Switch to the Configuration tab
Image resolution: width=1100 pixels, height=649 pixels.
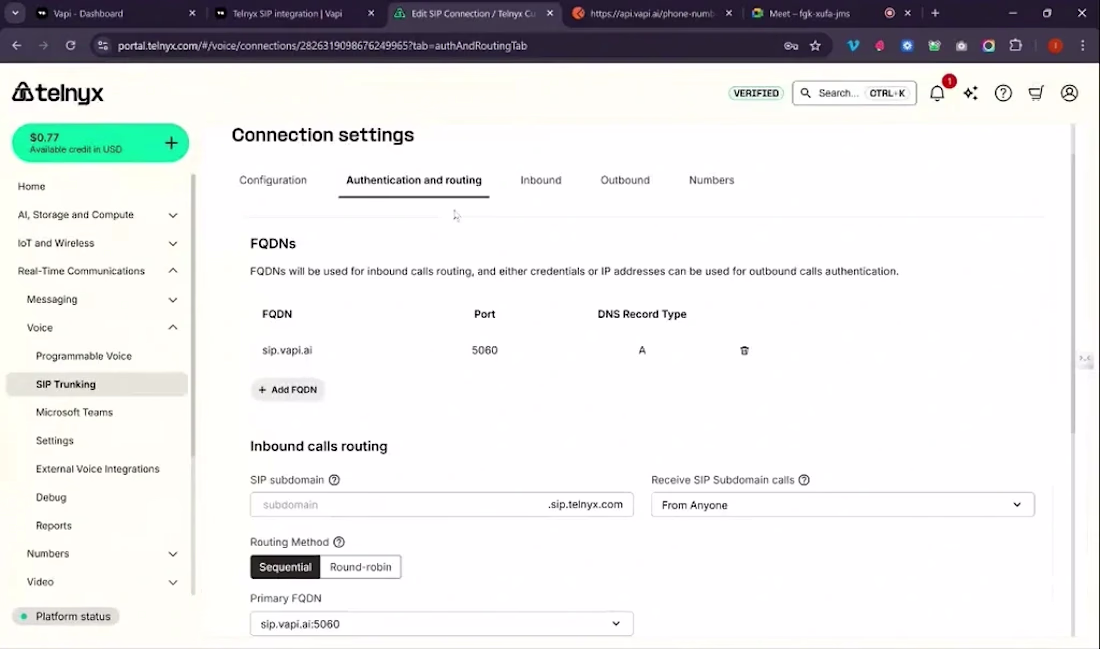(x=273, y=180)
